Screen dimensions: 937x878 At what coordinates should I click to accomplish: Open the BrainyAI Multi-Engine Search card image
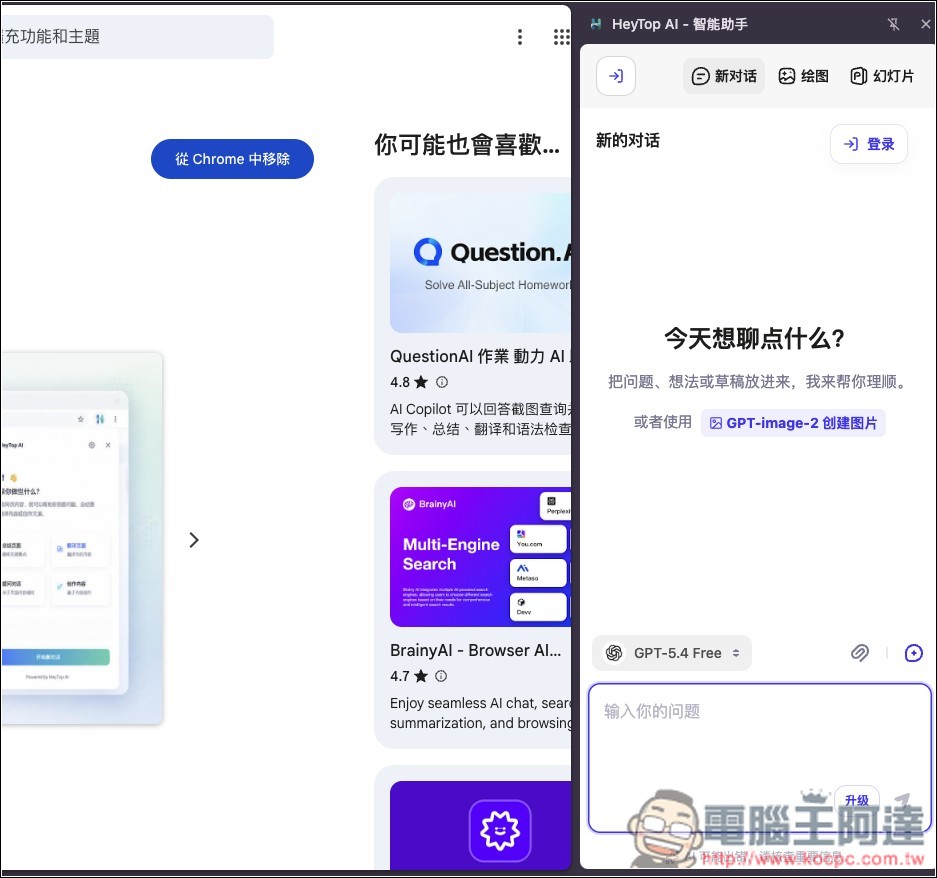(480, 557)
